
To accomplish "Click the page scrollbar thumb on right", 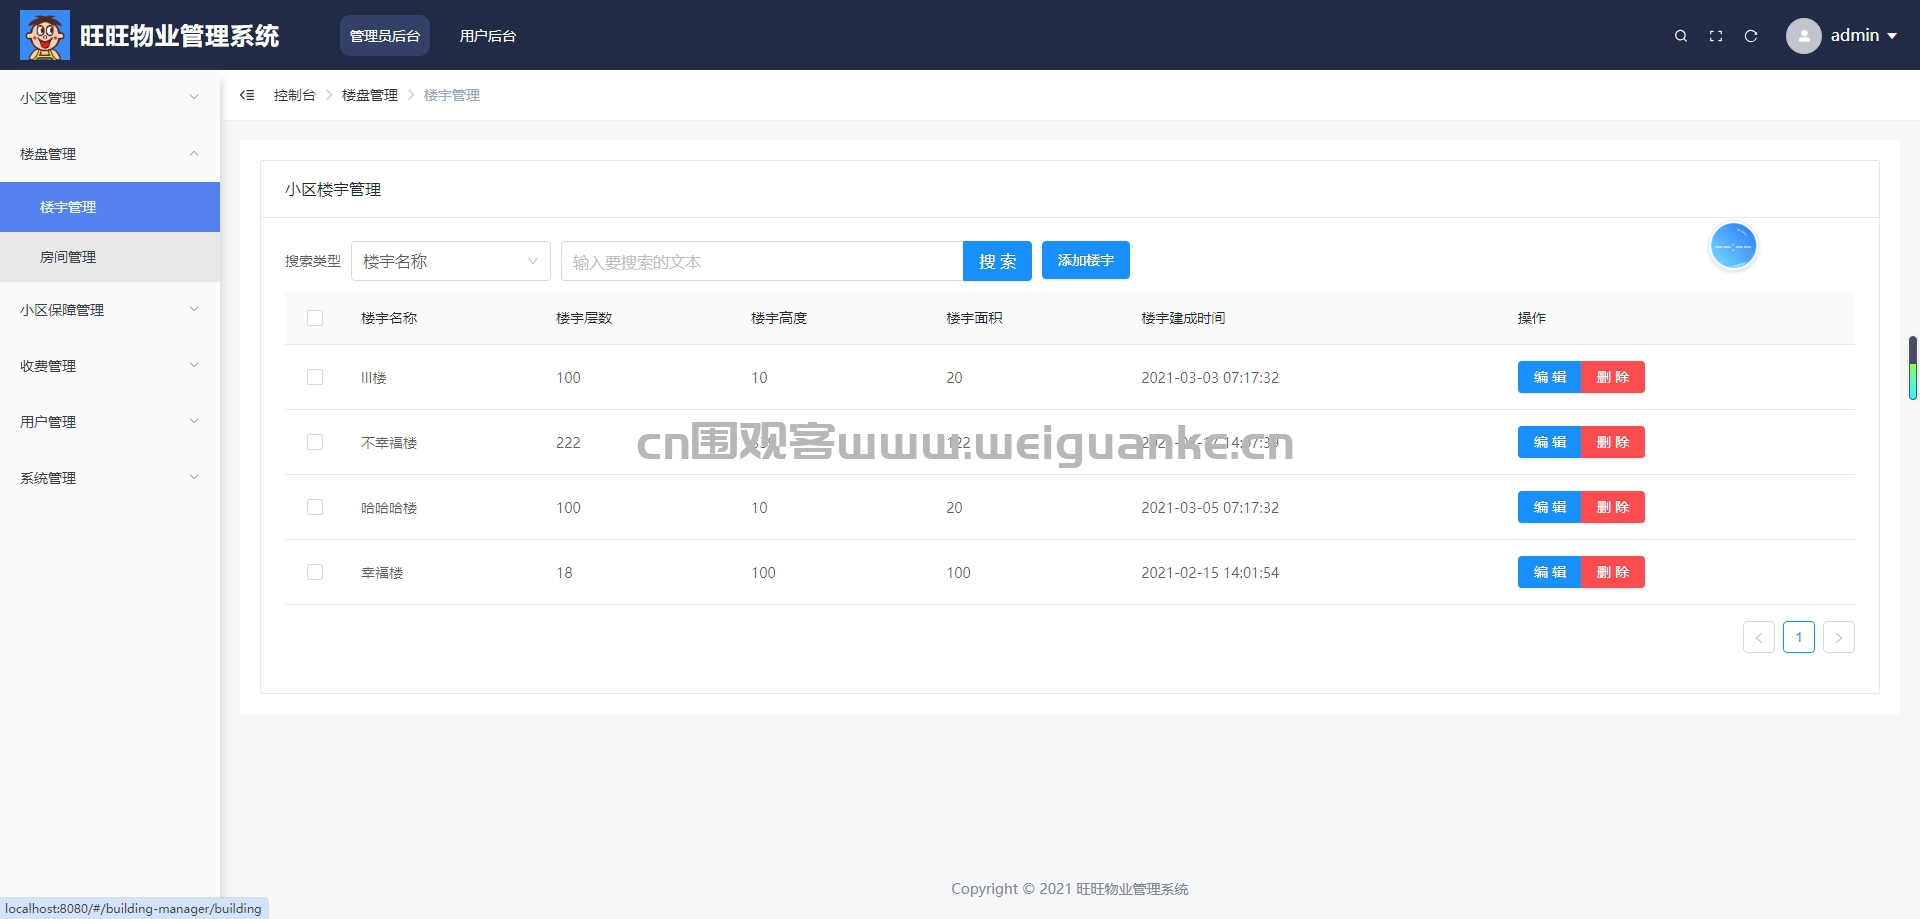I will [x=1912, y=367].
